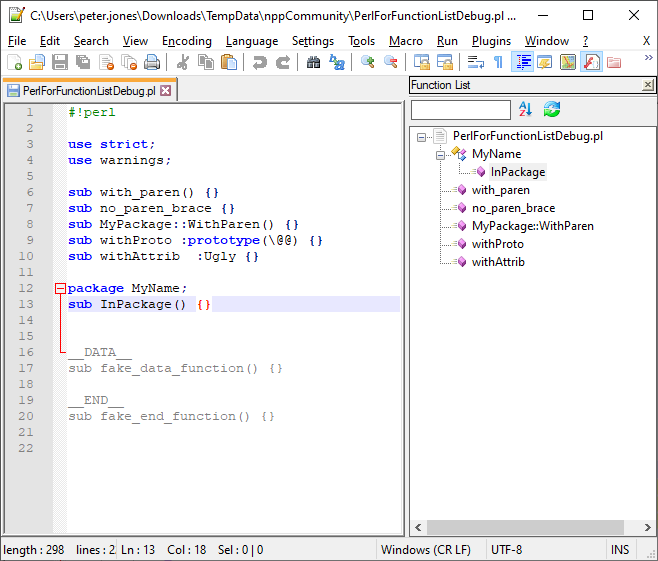This screenshot has width=658, height=561.
Task: Click the Zoom Out magnifier icon
Action: (x=390, y=63)
